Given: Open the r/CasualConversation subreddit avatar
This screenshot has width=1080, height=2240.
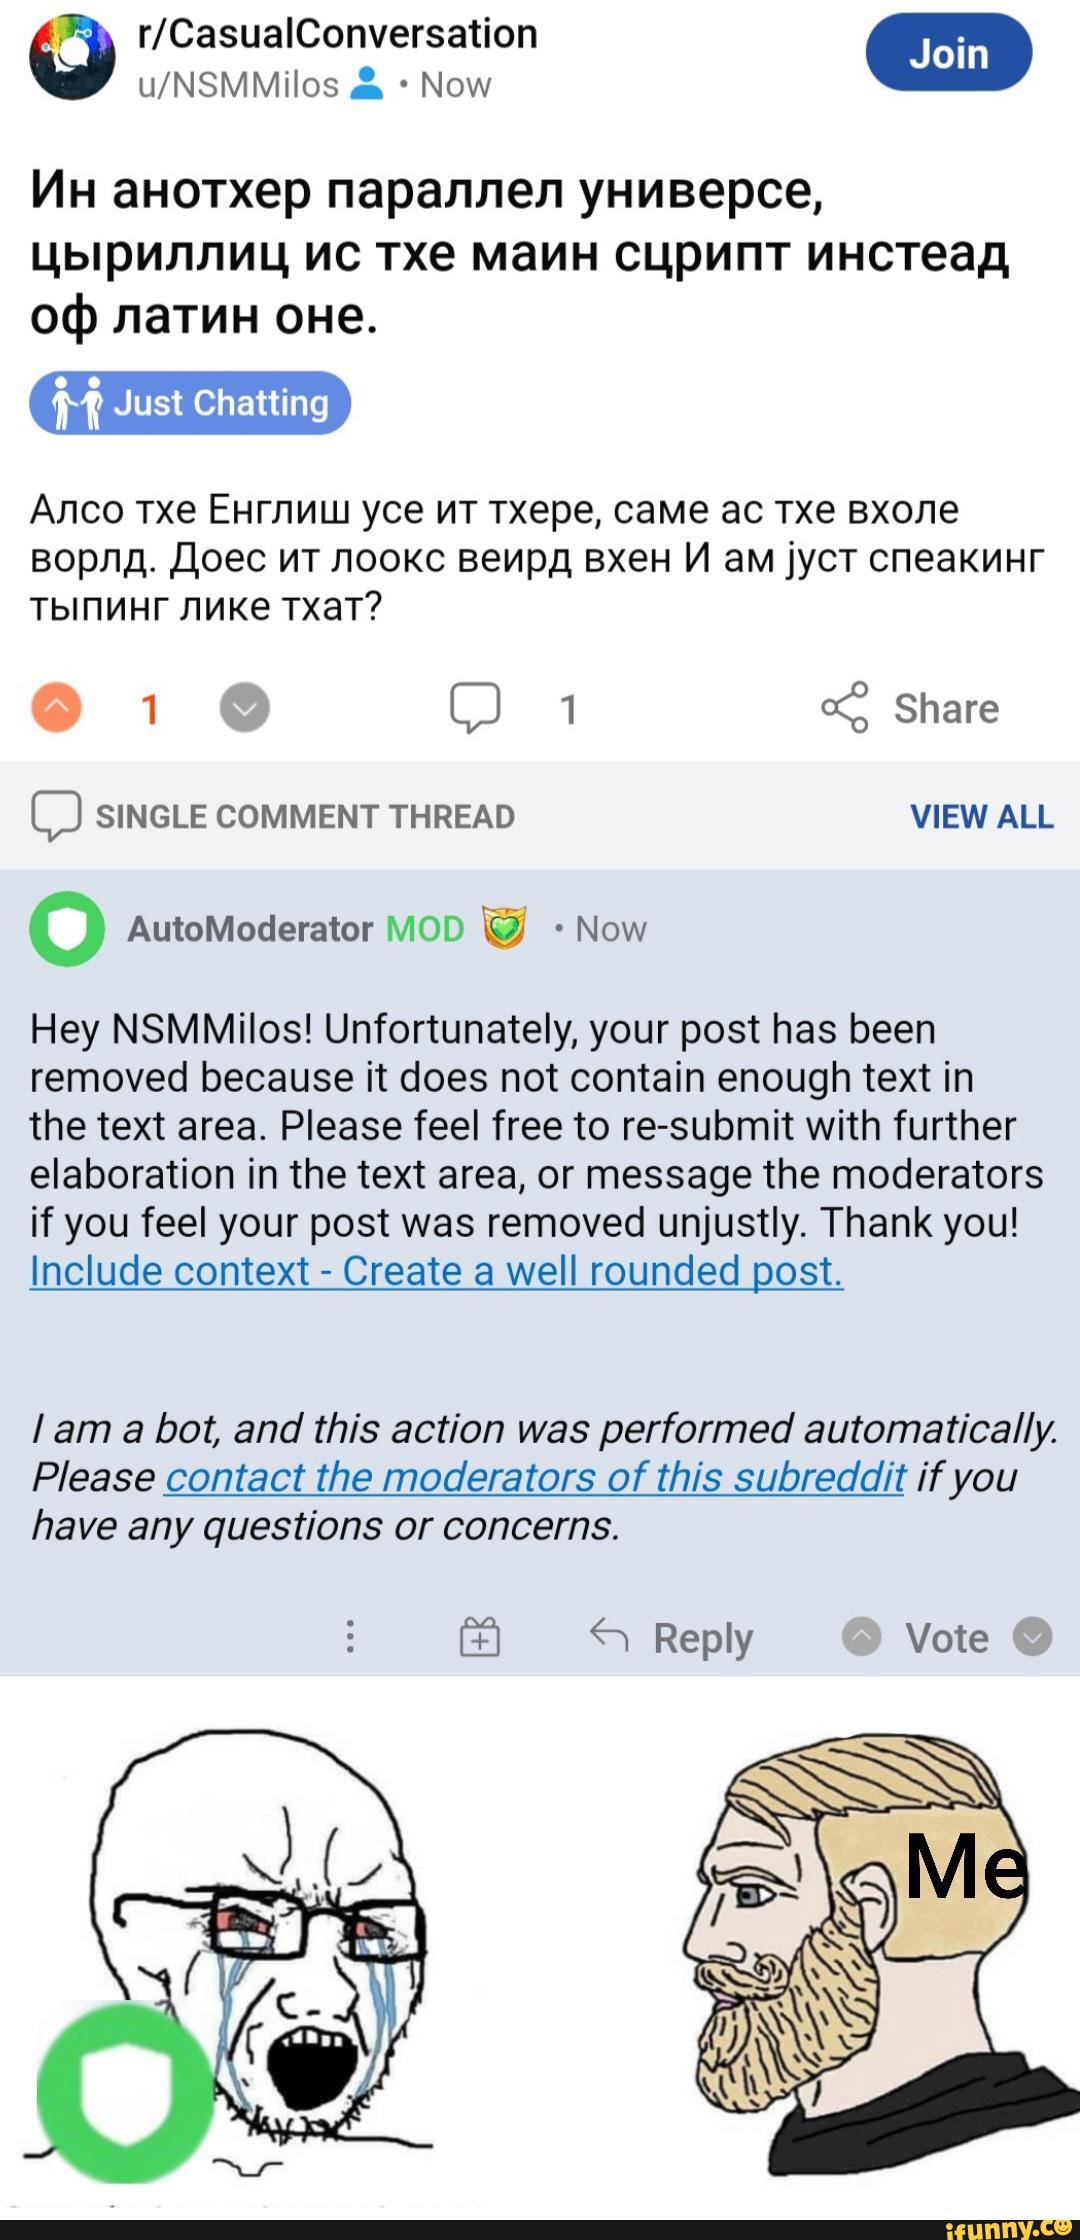Looking at the screenshot, I should 72,58.
